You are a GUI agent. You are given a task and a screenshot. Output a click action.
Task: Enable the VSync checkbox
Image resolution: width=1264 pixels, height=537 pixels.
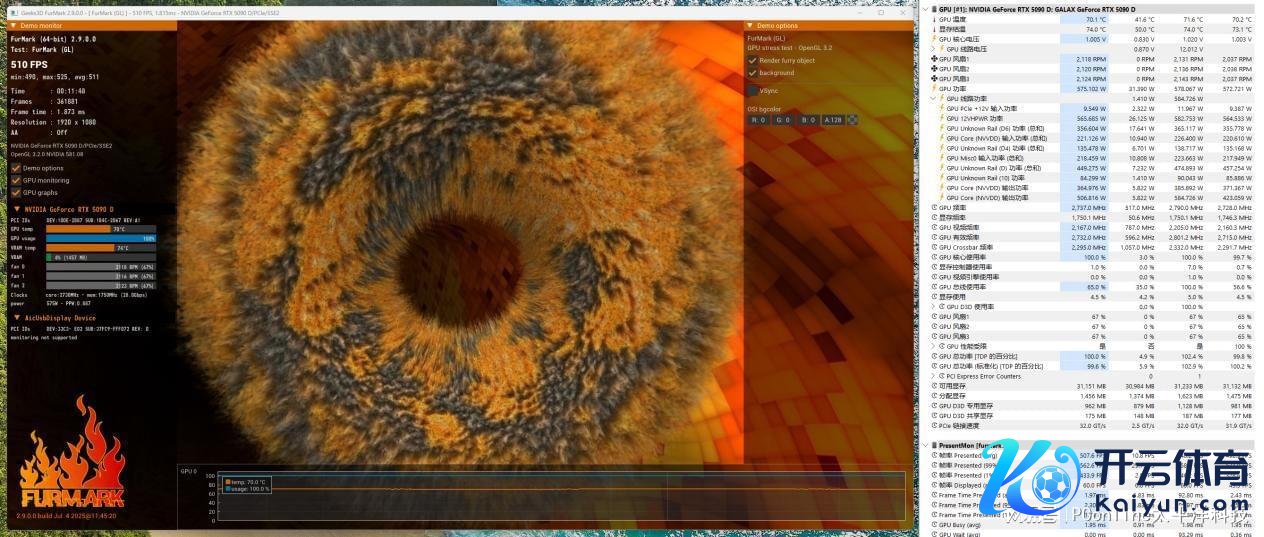pos(752,91)
